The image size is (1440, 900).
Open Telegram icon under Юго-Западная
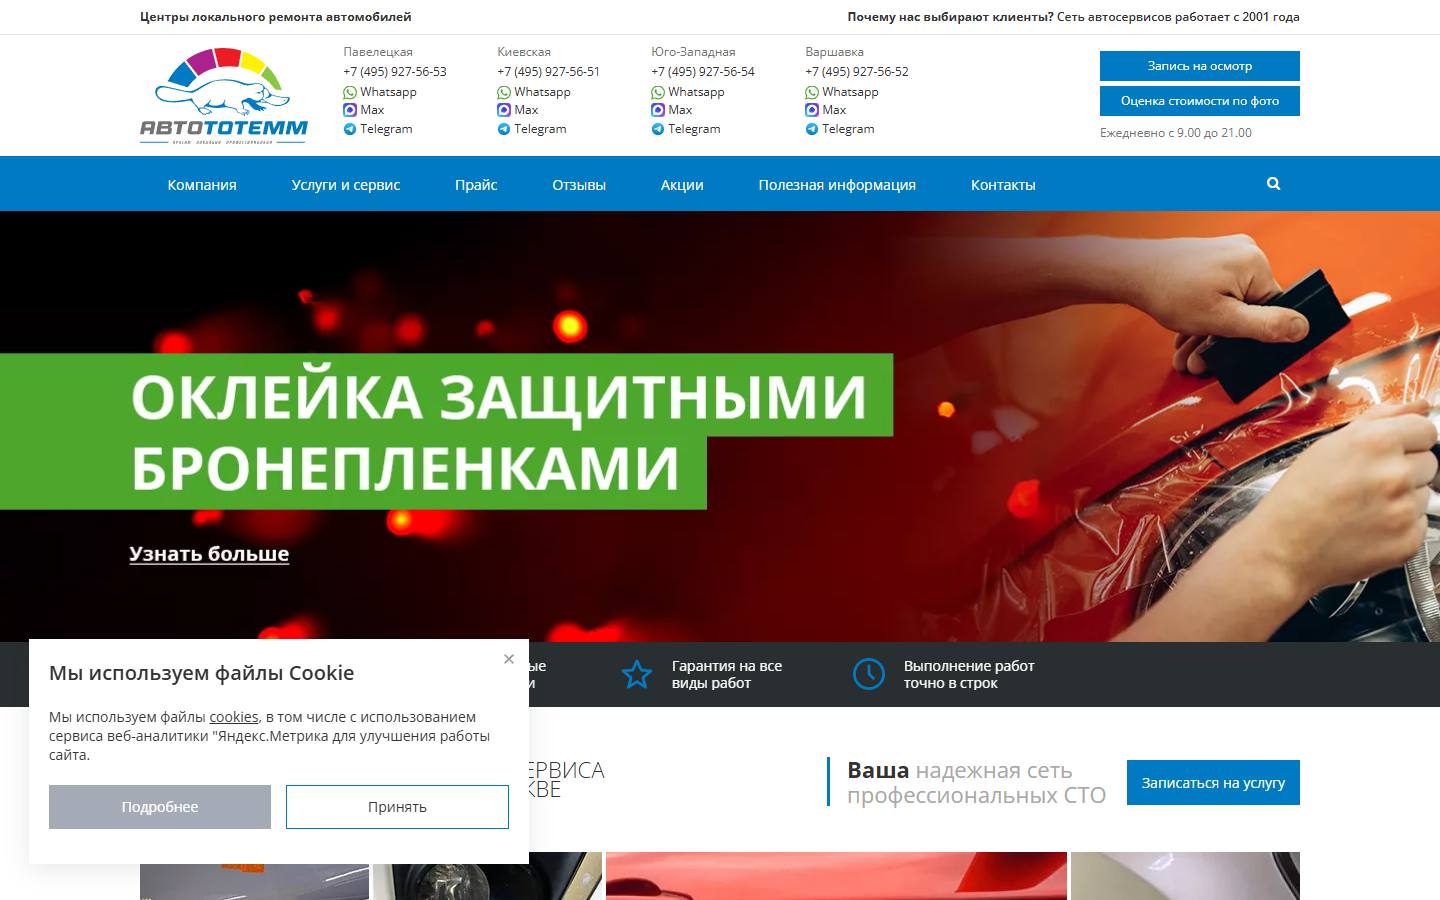point(658,129)
